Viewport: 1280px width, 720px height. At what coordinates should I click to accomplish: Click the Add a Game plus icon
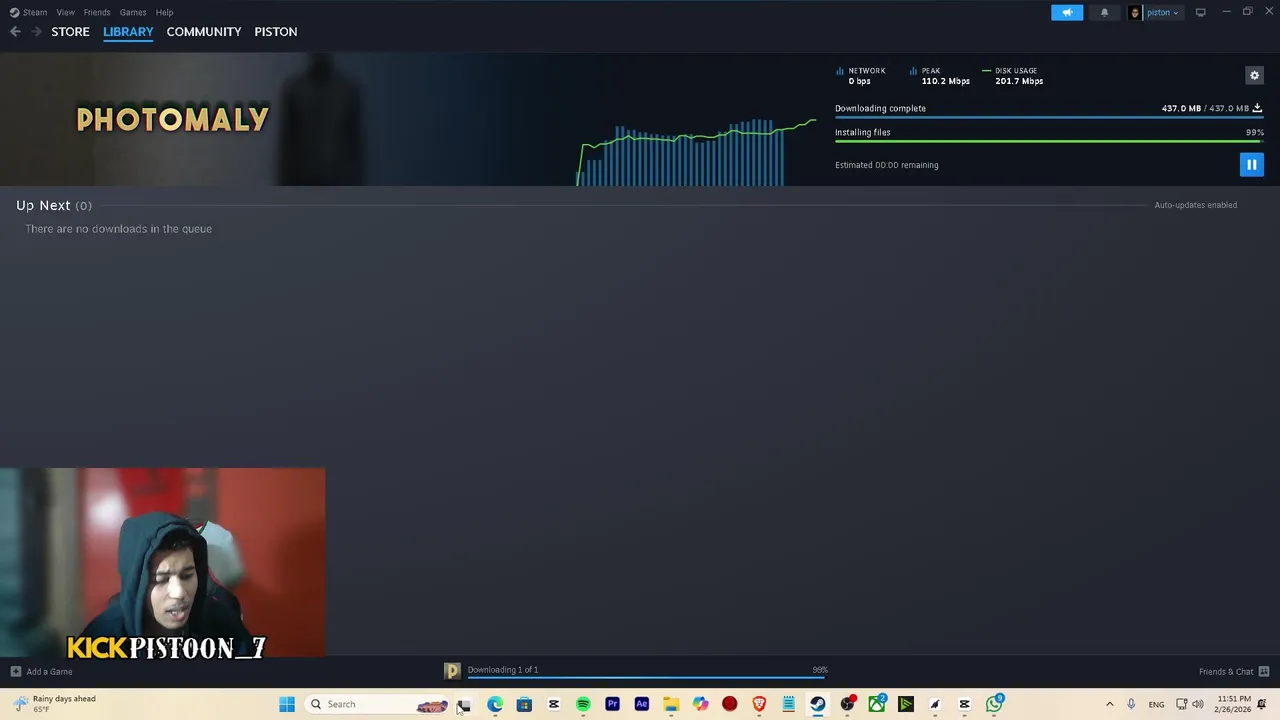coord(15,672)
